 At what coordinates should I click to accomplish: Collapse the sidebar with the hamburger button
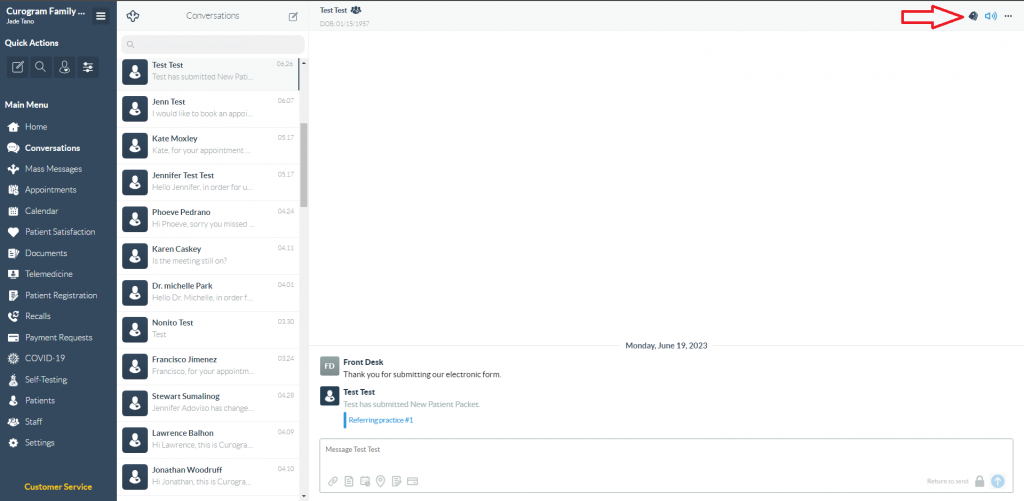coord(100,16)
